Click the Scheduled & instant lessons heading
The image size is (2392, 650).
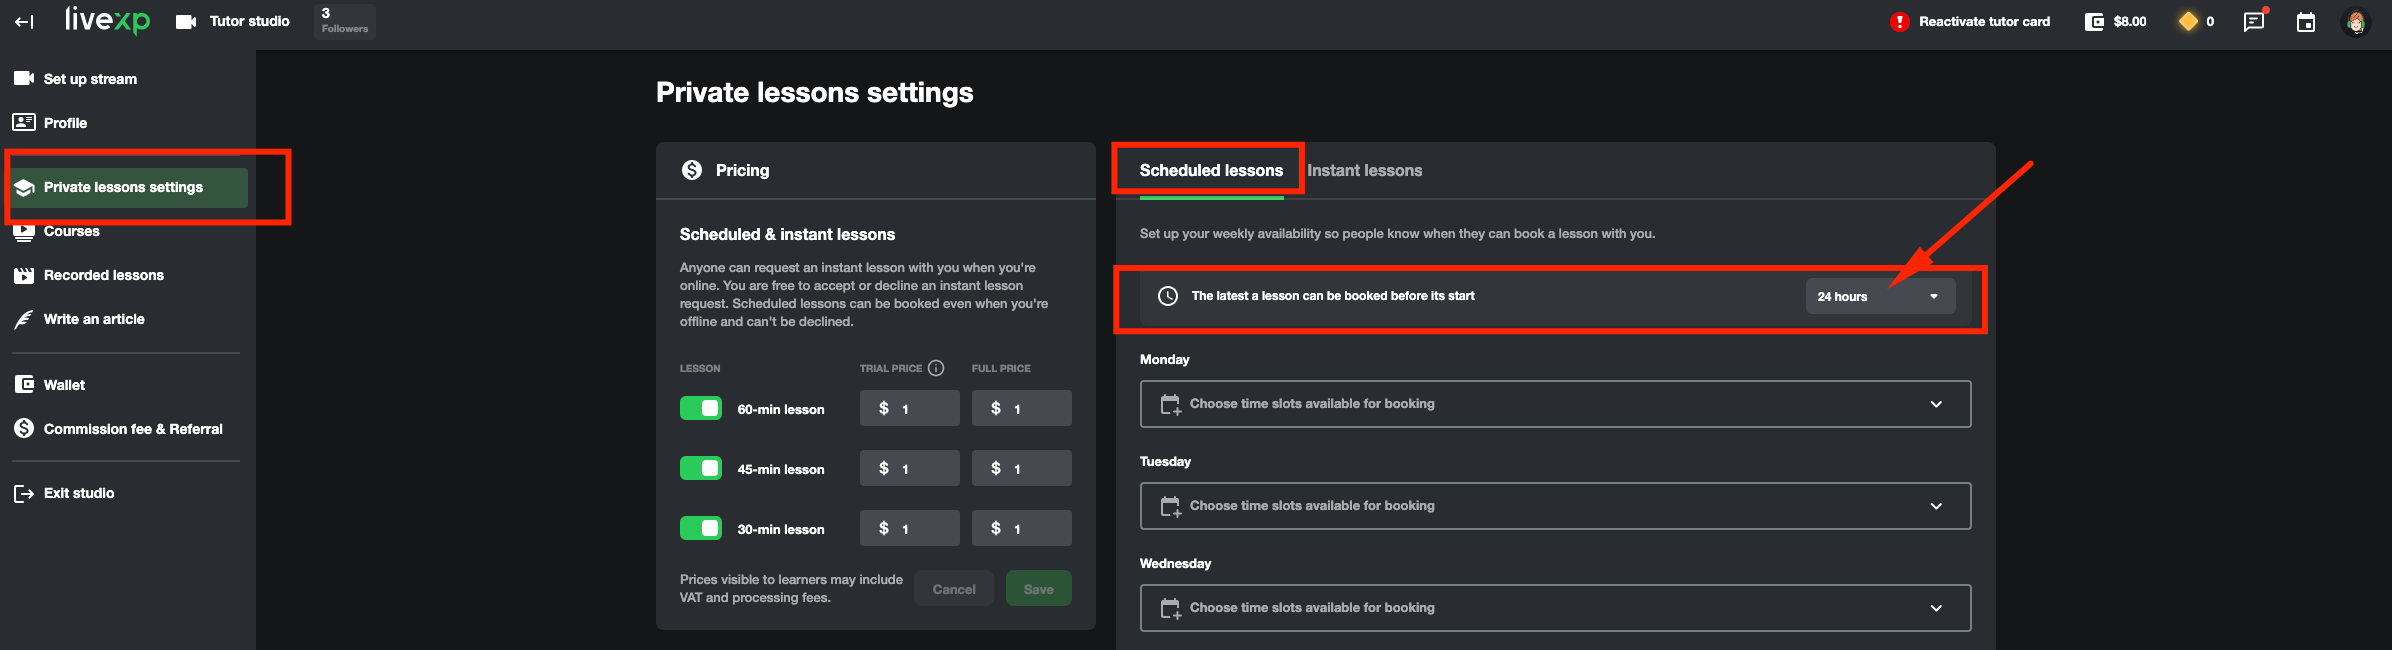click(x=788, y=234)
